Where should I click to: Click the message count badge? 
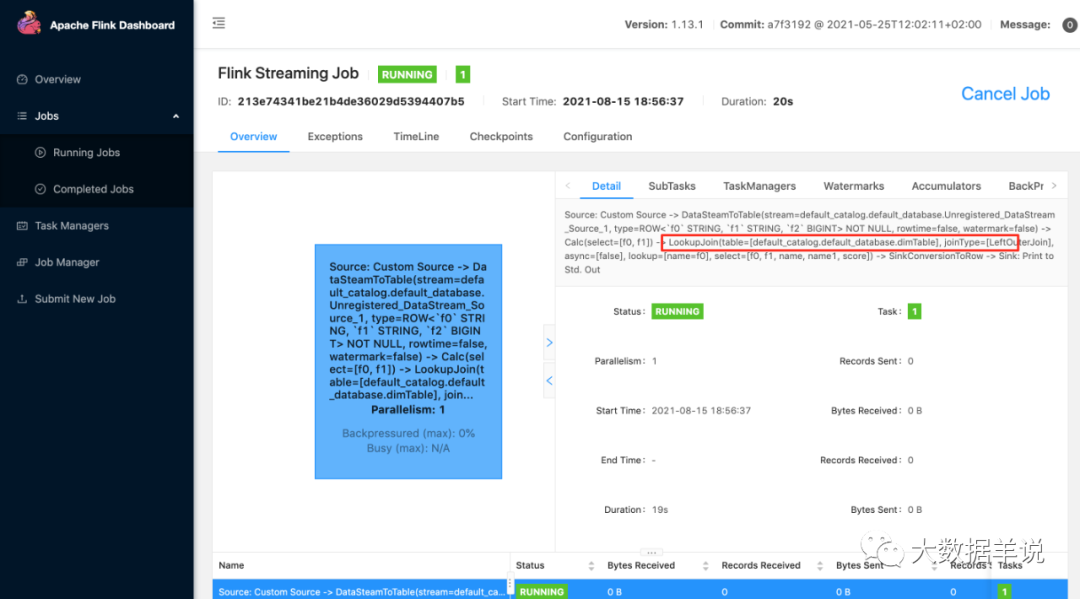click(1069, 25)
